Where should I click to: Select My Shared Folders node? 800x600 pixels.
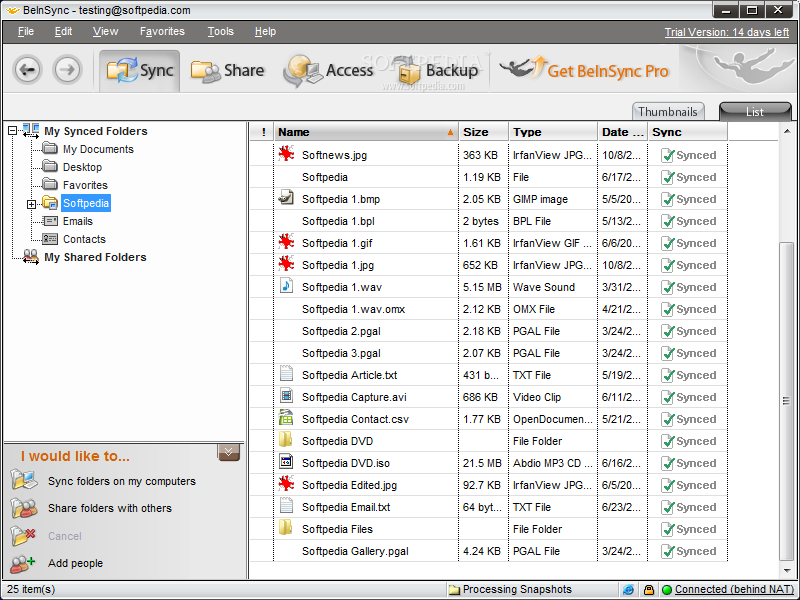[x=95, y=257]
